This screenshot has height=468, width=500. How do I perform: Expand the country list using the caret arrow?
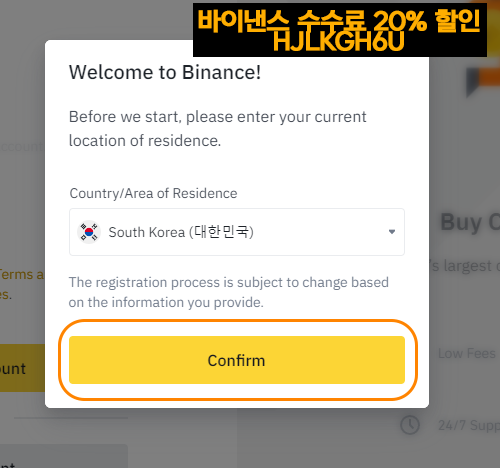[x=392, y=232]
